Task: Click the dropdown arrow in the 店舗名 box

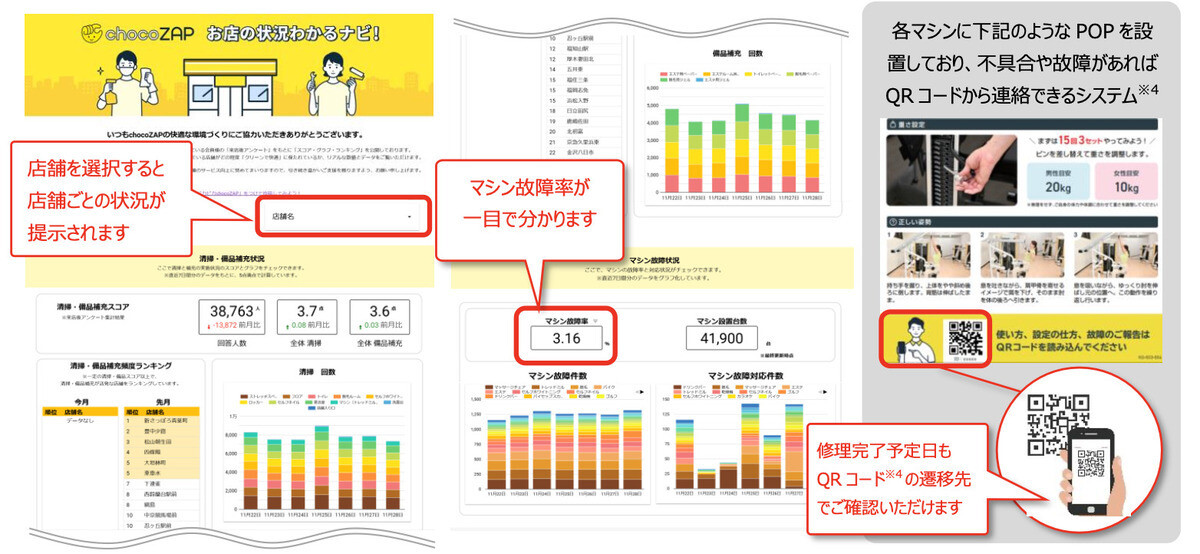Action: 409,217
